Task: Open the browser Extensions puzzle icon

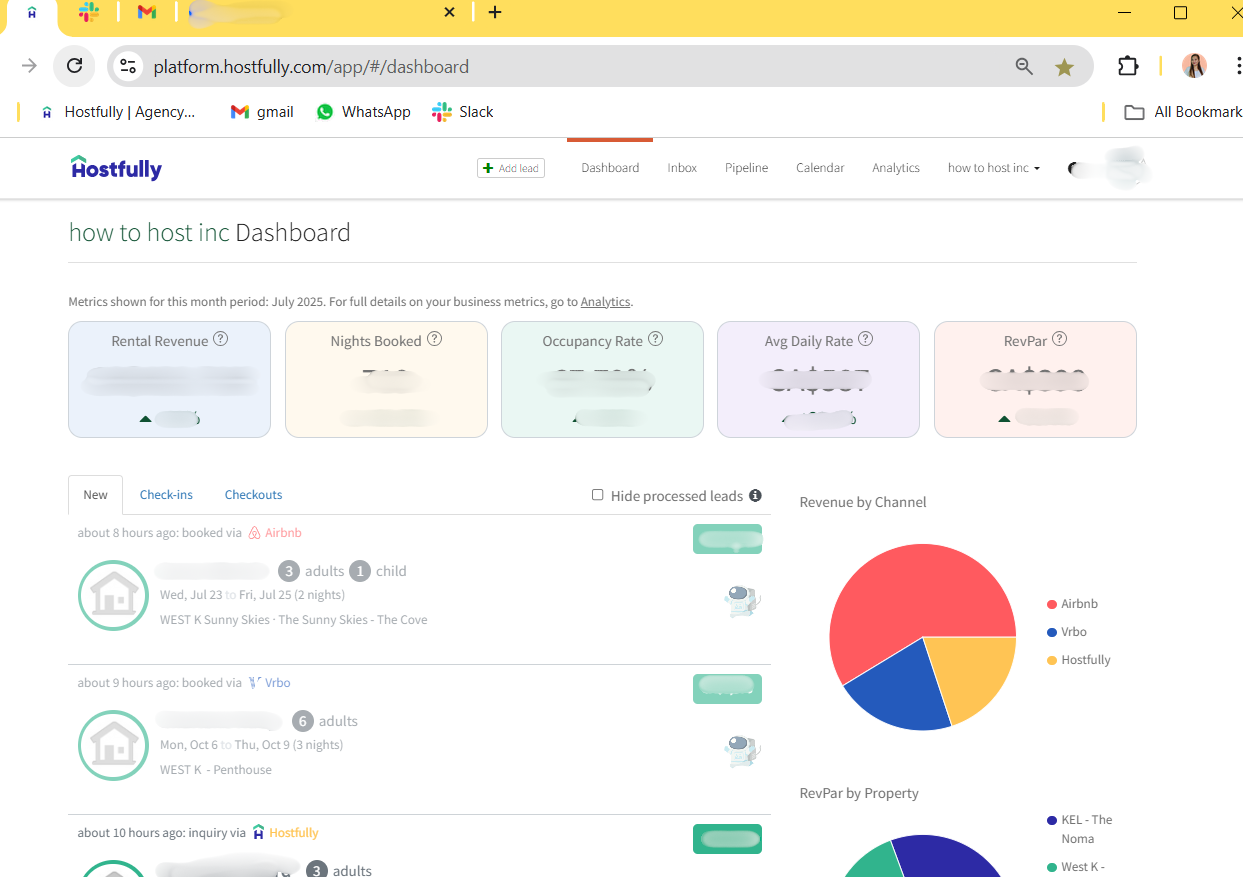Action: coord(1128,66)
